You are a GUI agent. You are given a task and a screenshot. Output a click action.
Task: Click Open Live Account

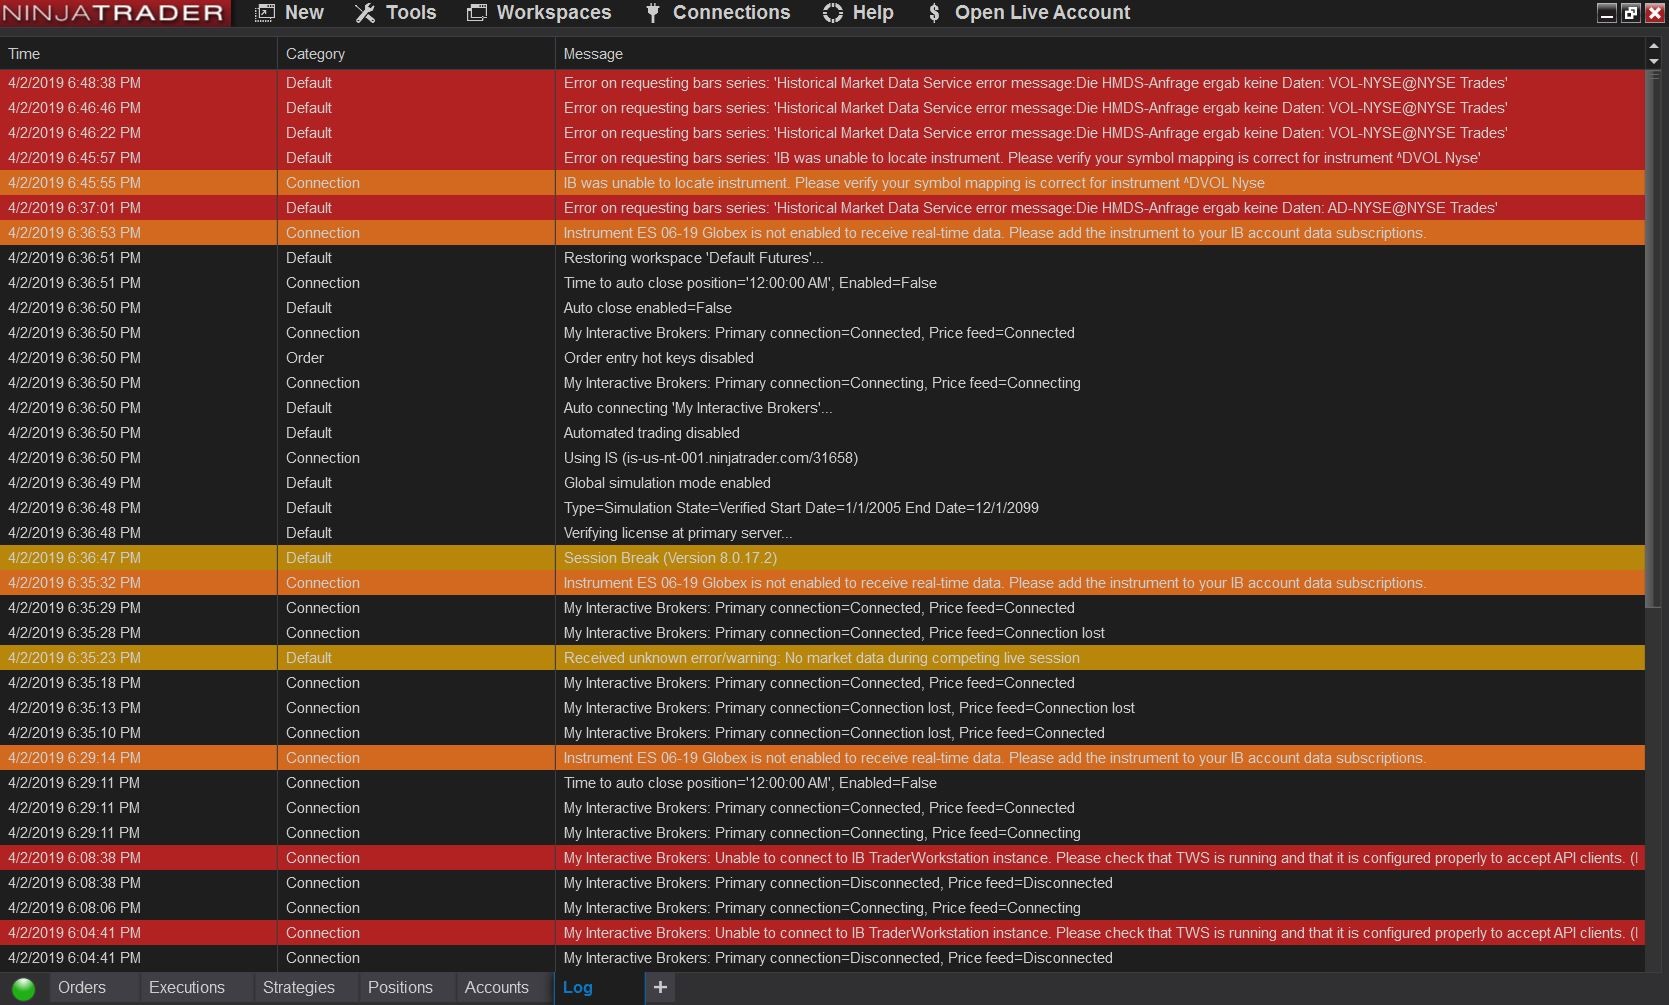pyautogui.click(x=1029, y=13)
